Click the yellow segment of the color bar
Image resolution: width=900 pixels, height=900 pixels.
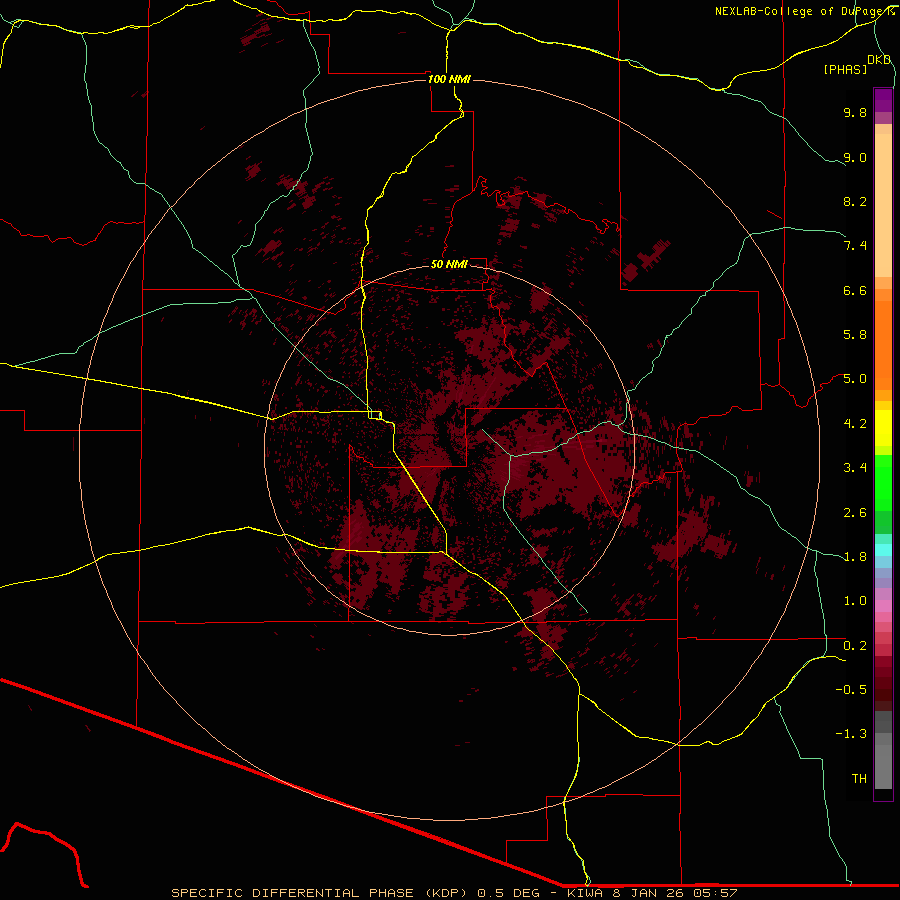click(x=883, y=428)
